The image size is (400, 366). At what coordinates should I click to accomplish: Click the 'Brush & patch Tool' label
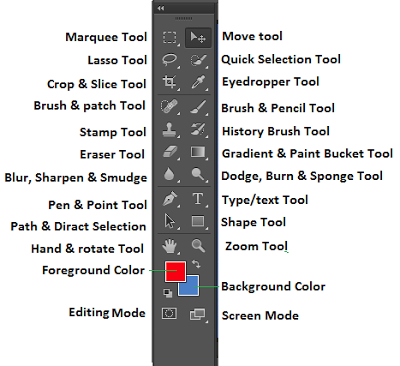click(89, 106)
